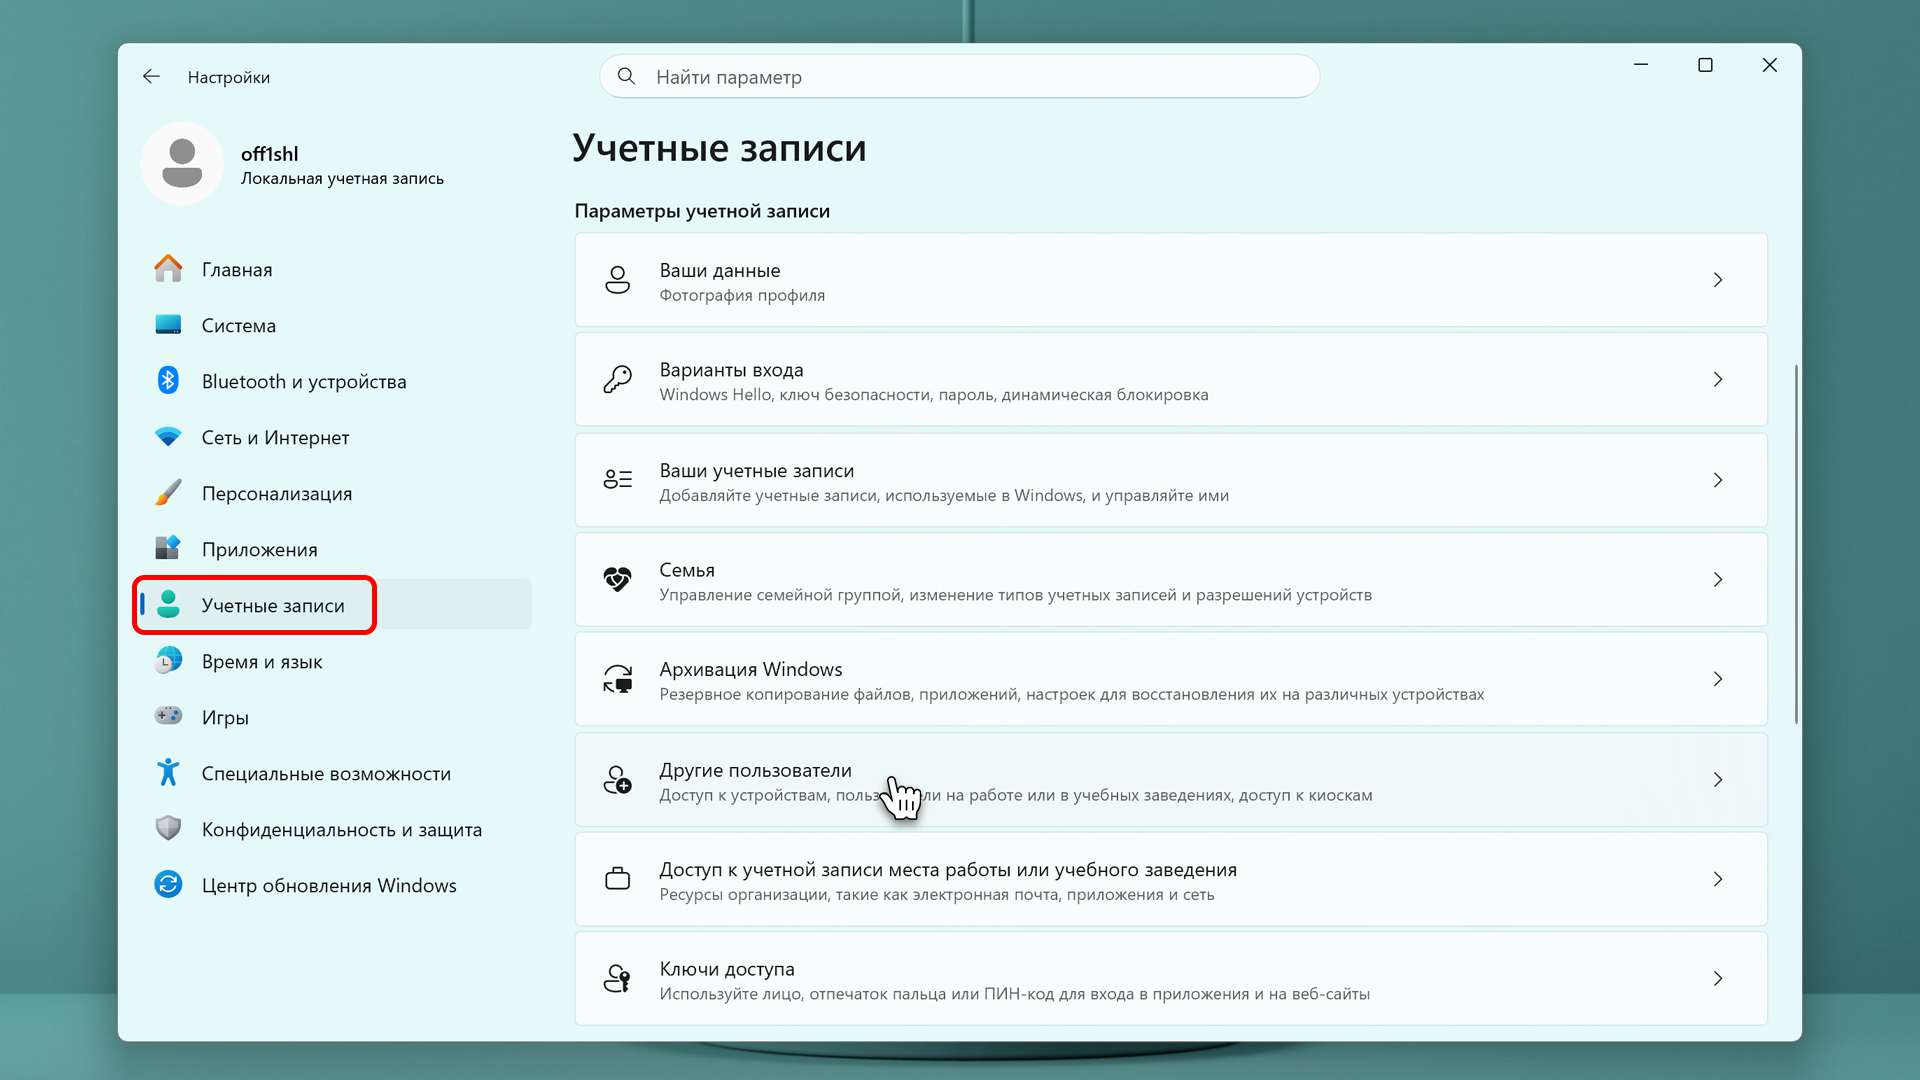Click the Центр обновления Windows sync icon
The height and width of the screenshot is (1080, 1920).
pos(168,885)
